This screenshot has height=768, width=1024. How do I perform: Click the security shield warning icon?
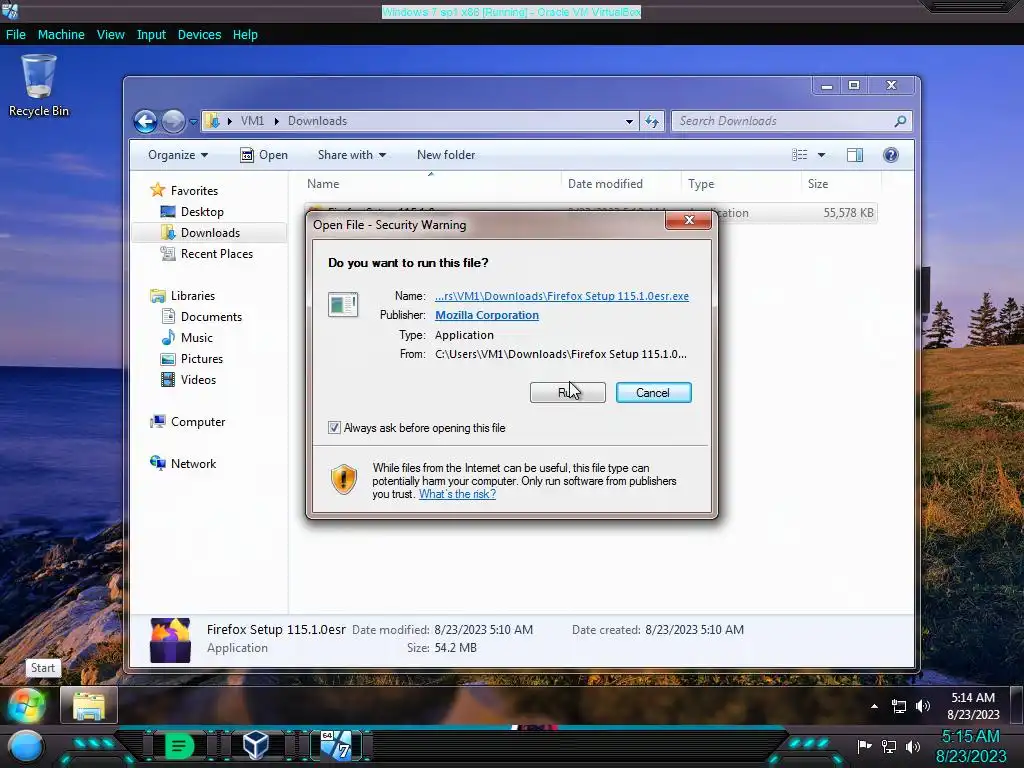point(344,479)
